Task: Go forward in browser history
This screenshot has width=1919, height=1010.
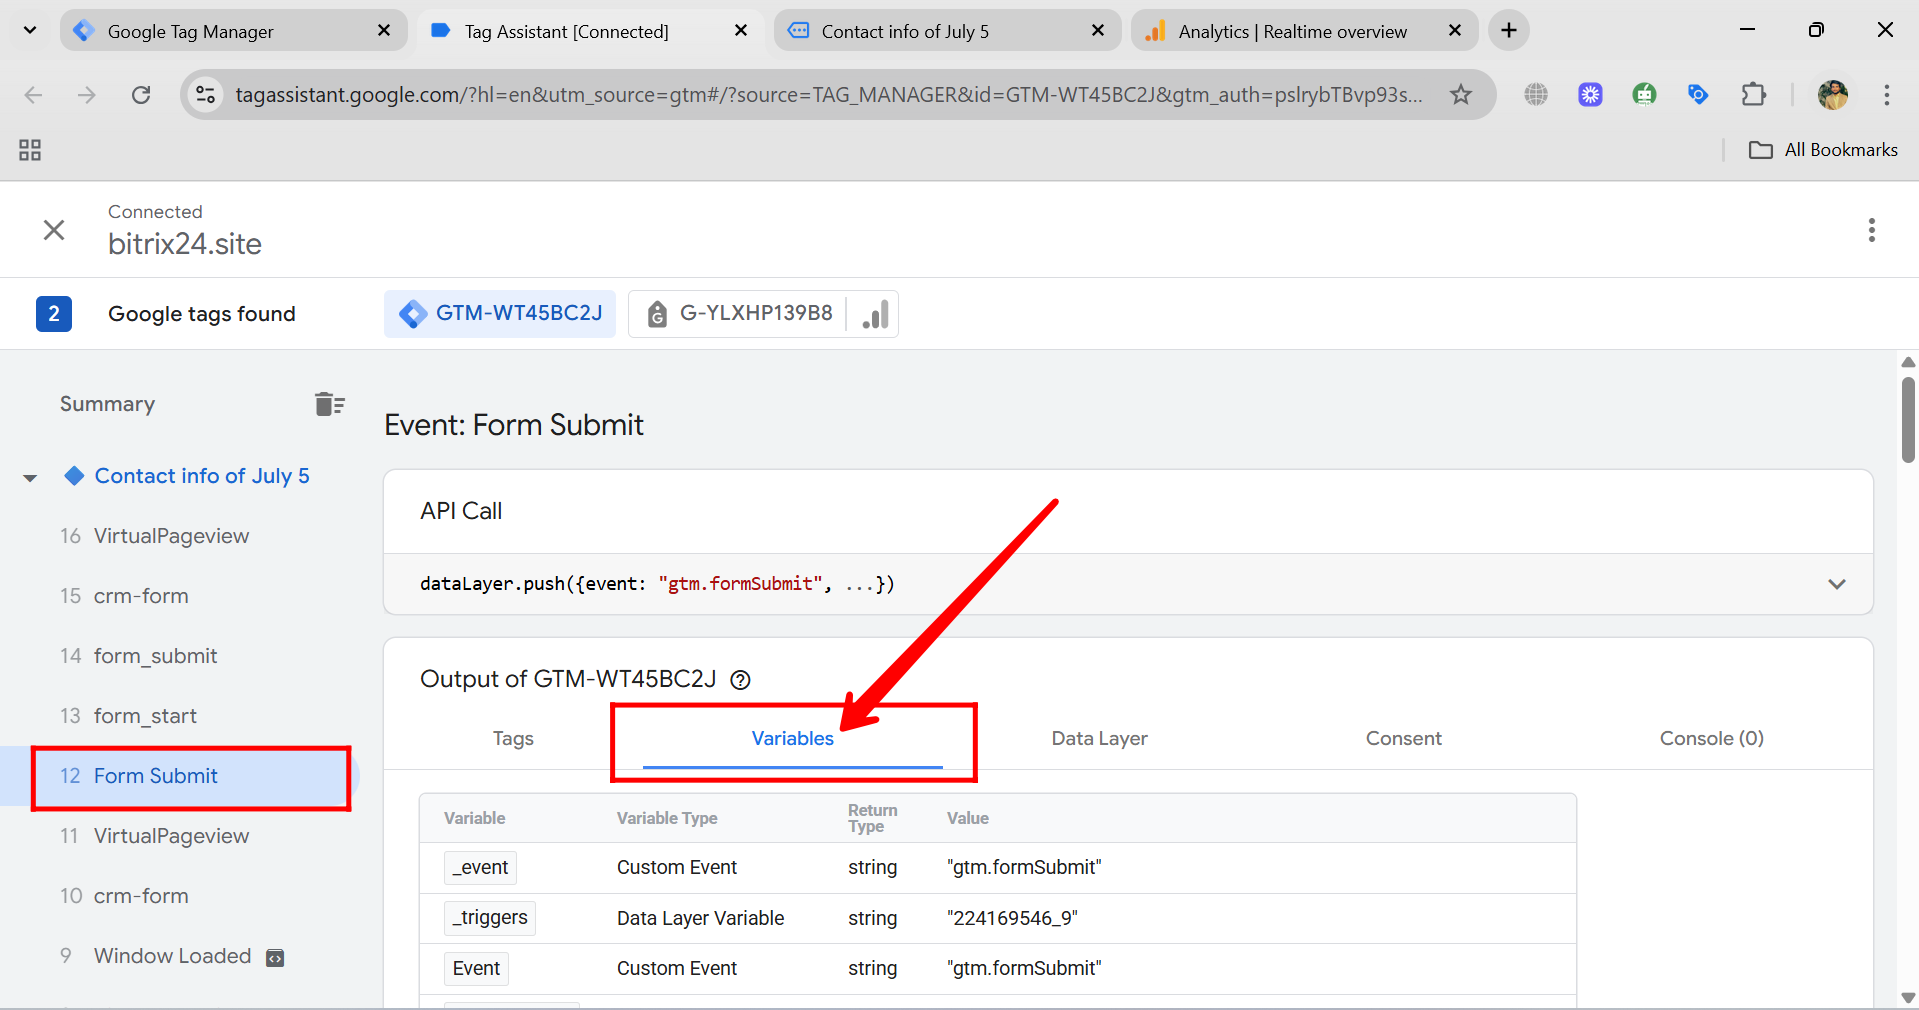Action: point(87,95)
